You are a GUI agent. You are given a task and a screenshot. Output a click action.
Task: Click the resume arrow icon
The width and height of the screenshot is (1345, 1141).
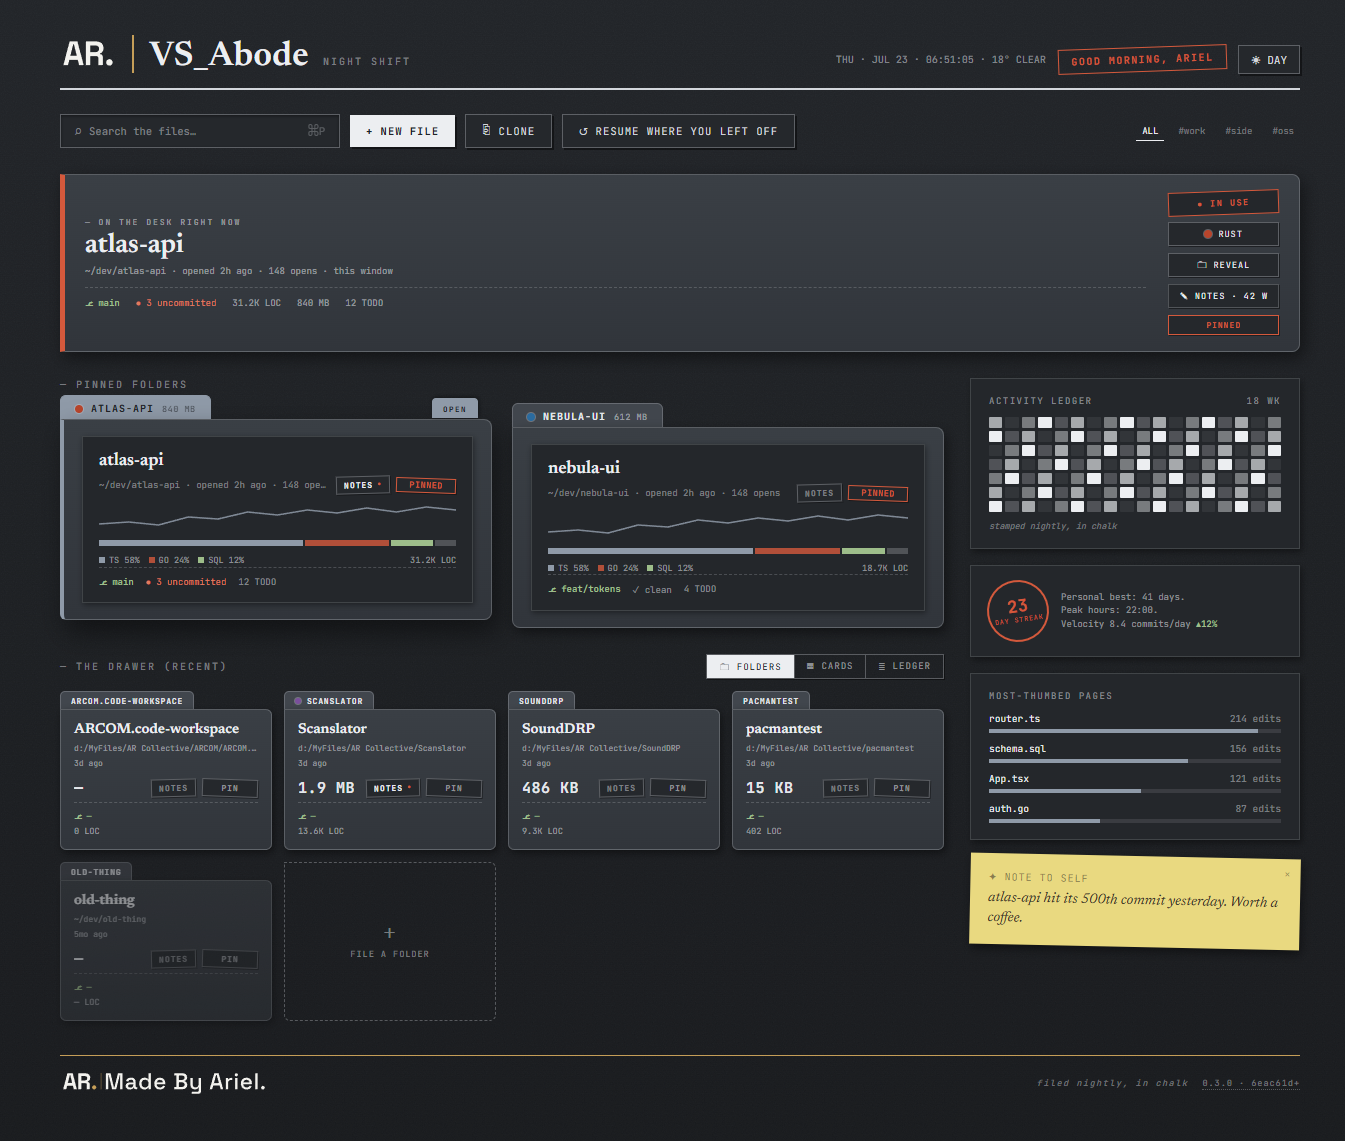pos(583,132)
